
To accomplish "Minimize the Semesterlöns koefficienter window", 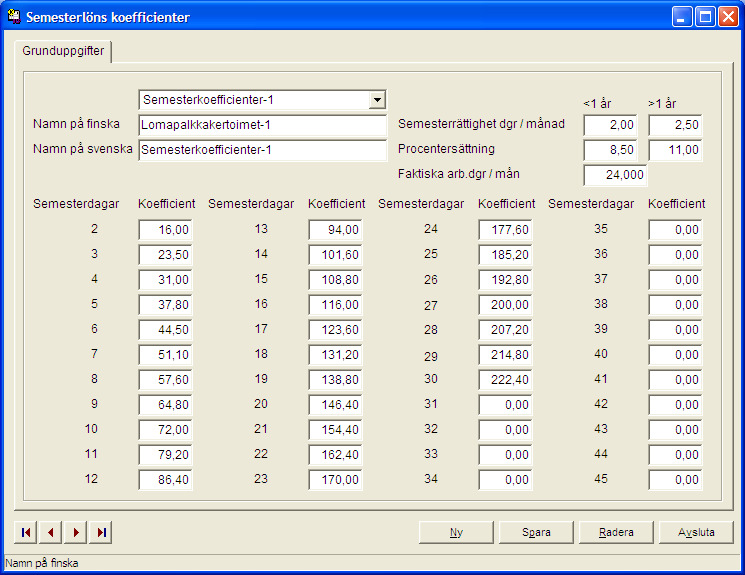I will [x=682, y=17].
